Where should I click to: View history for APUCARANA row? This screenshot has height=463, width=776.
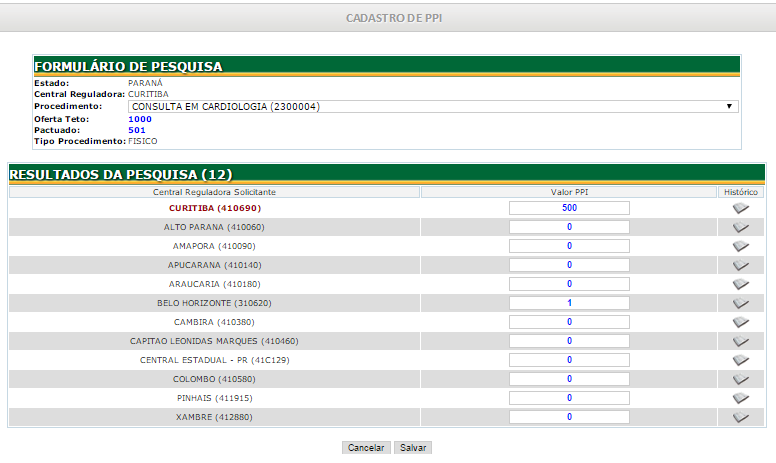coord(740,265)
